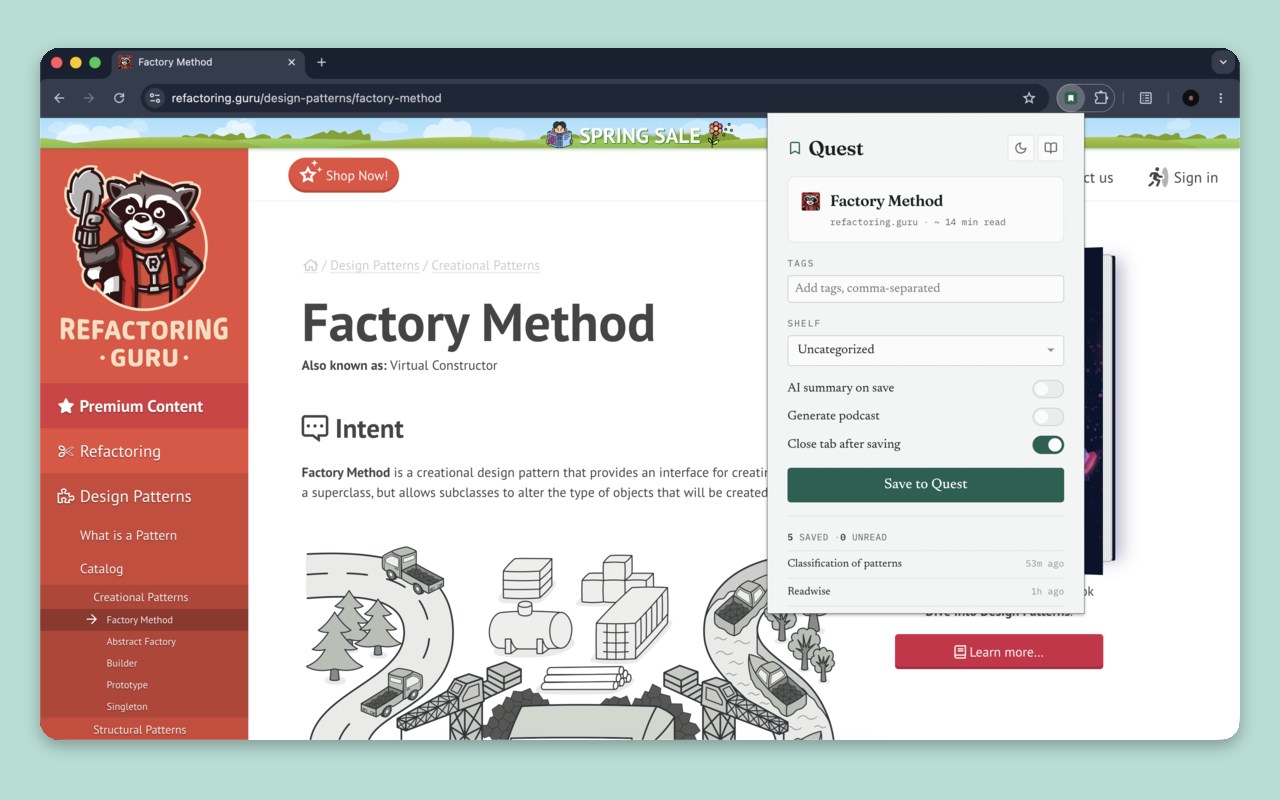This screenshot has height=800, width=1280.
Task: Open What is a Pattern page
Action: click(x=128, y=535)
